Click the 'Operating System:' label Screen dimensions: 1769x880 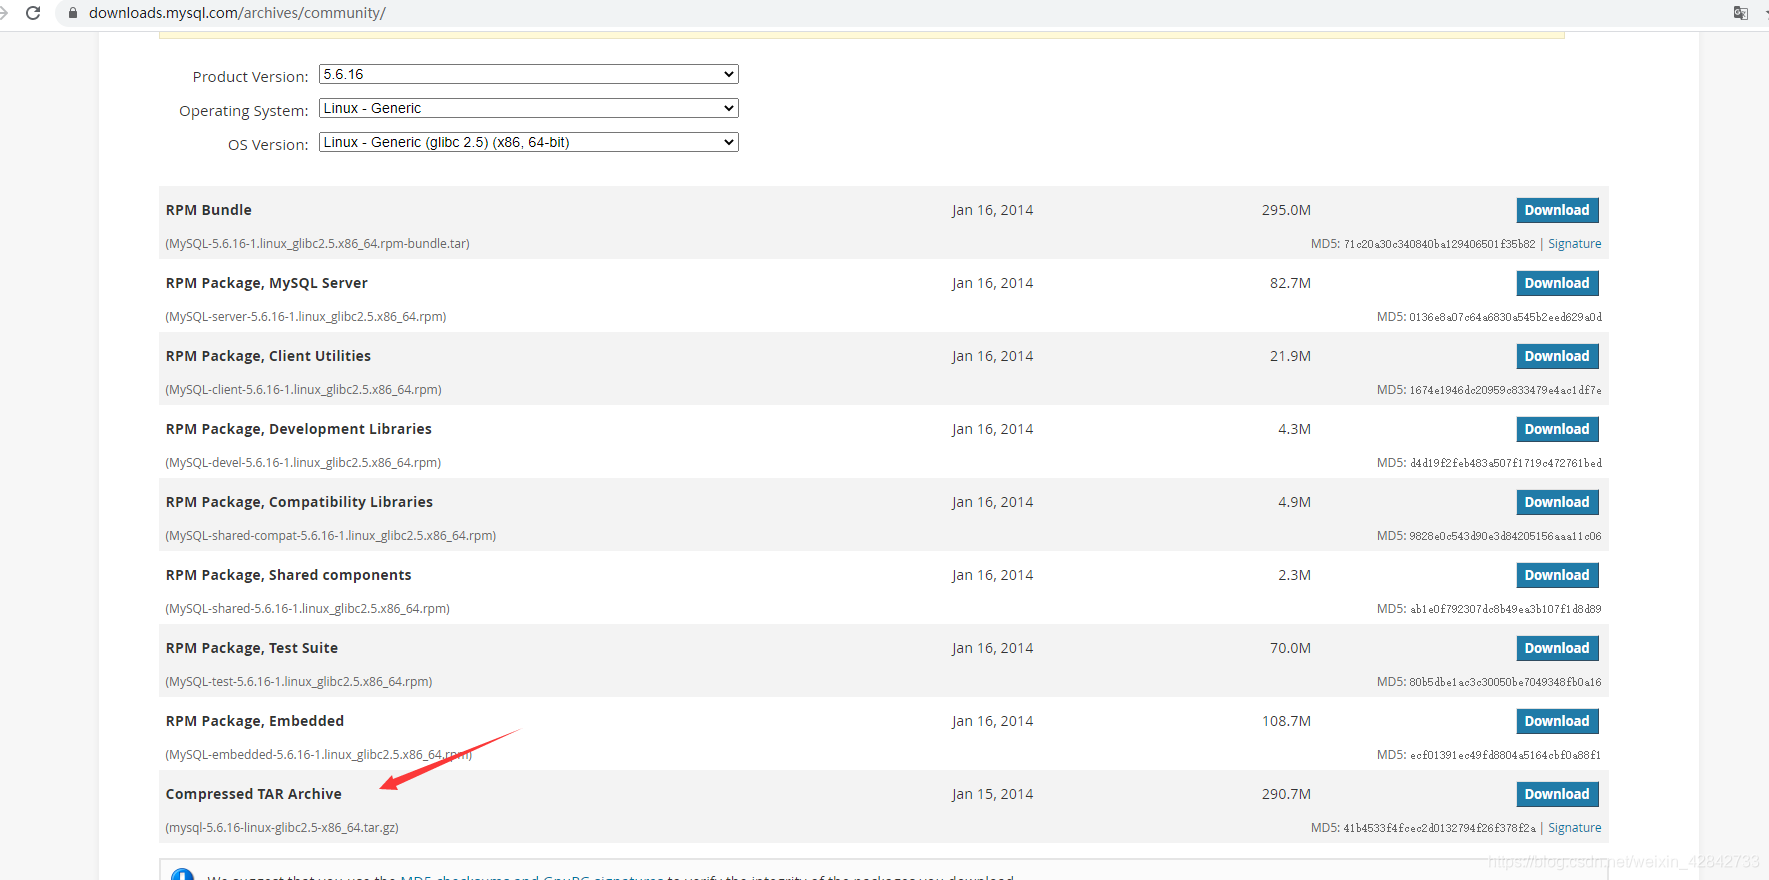(243, 111)
